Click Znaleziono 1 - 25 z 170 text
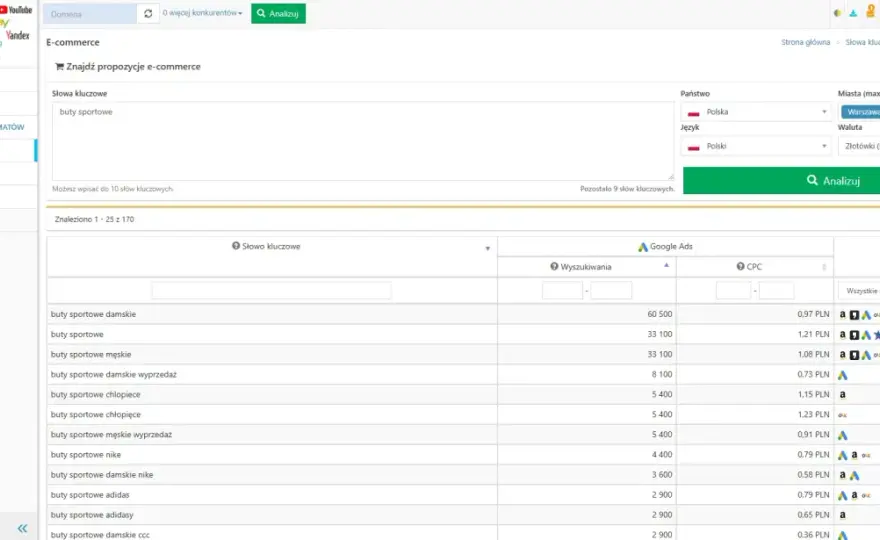Image resolution: width=880 pixels, height=540 pixels. click(94, 219)
